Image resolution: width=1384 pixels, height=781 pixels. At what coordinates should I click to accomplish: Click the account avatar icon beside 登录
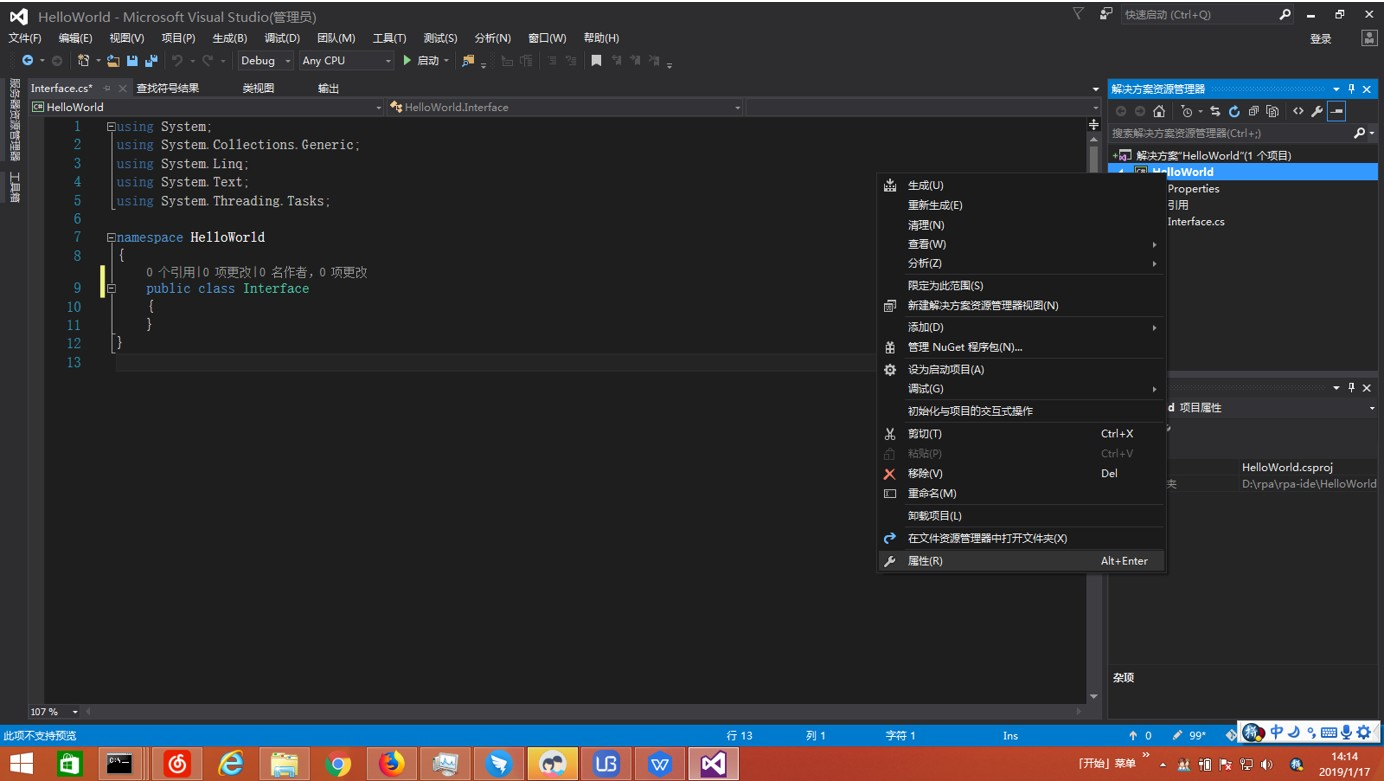click(x=1369, y=38)
